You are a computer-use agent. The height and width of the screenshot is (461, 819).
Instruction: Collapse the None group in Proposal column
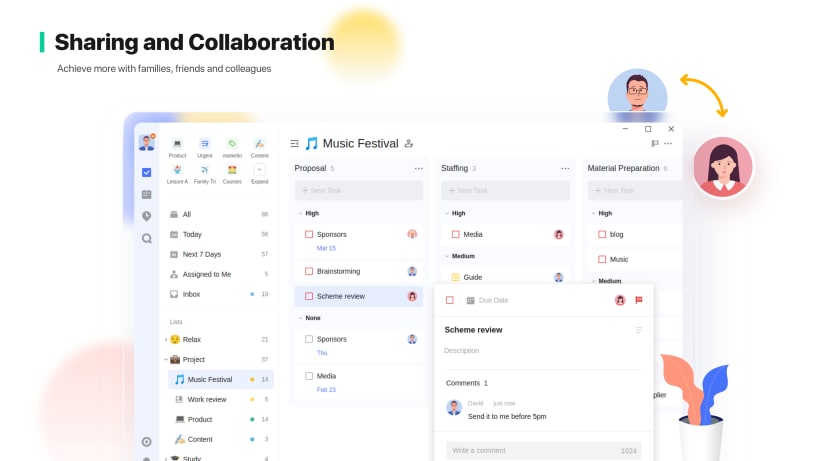pos(300,318)
